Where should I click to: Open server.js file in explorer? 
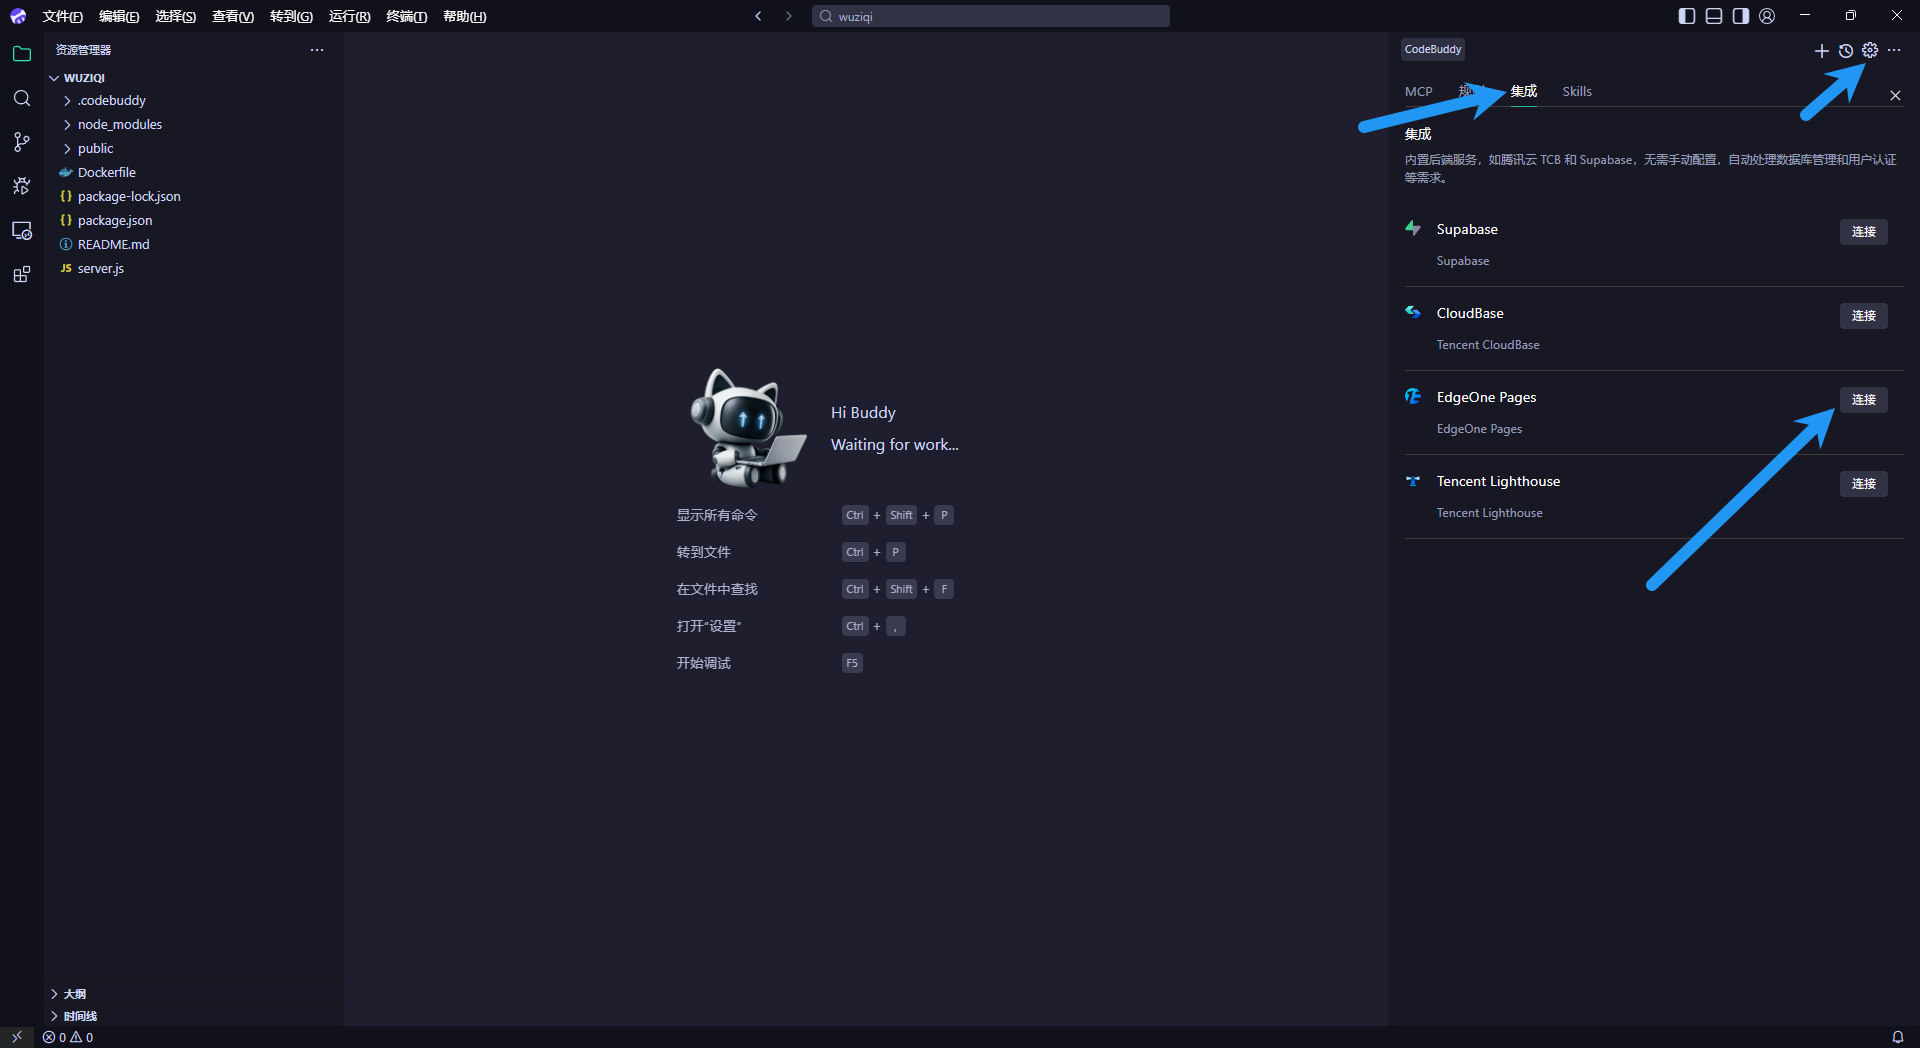click(101, 268)
